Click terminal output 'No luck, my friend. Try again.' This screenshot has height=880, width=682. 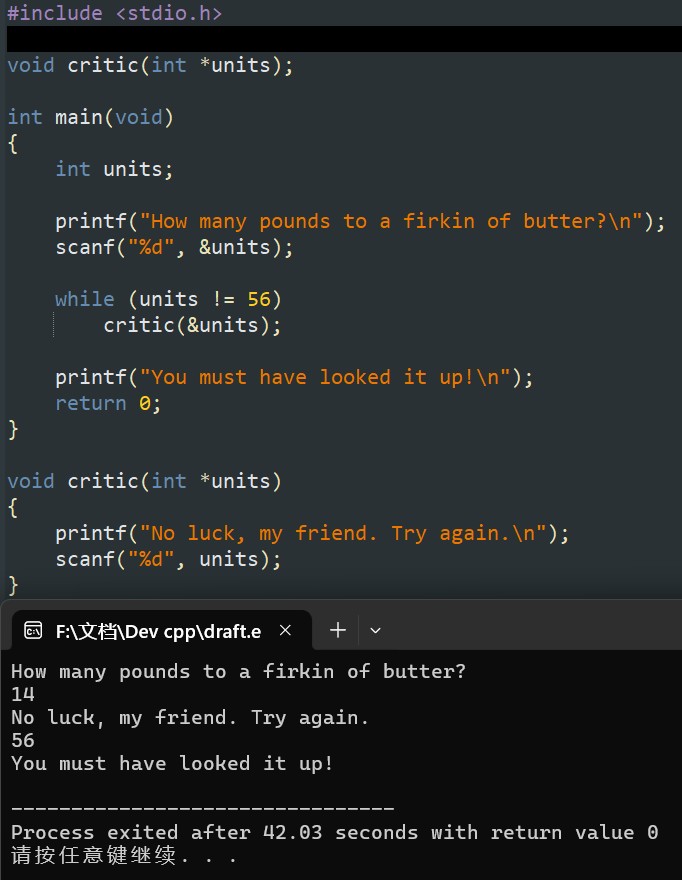190,718
